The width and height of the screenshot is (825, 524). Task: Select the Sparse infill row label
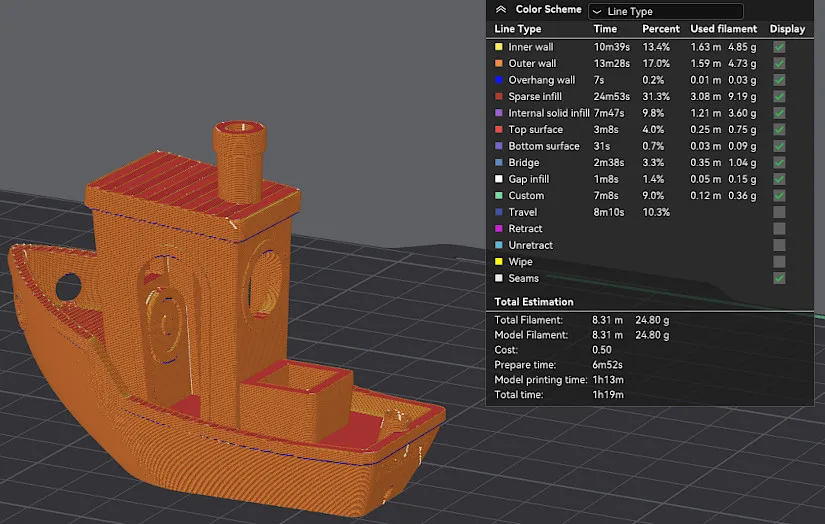535,96
